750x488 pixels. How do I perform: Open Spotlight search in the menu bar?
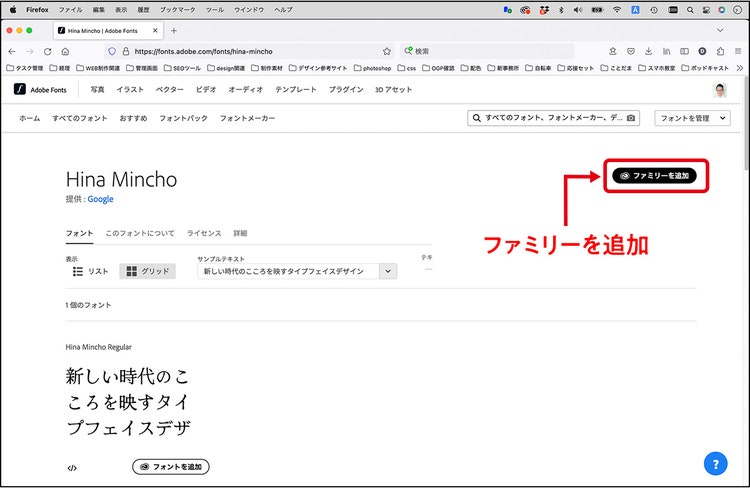690,10
